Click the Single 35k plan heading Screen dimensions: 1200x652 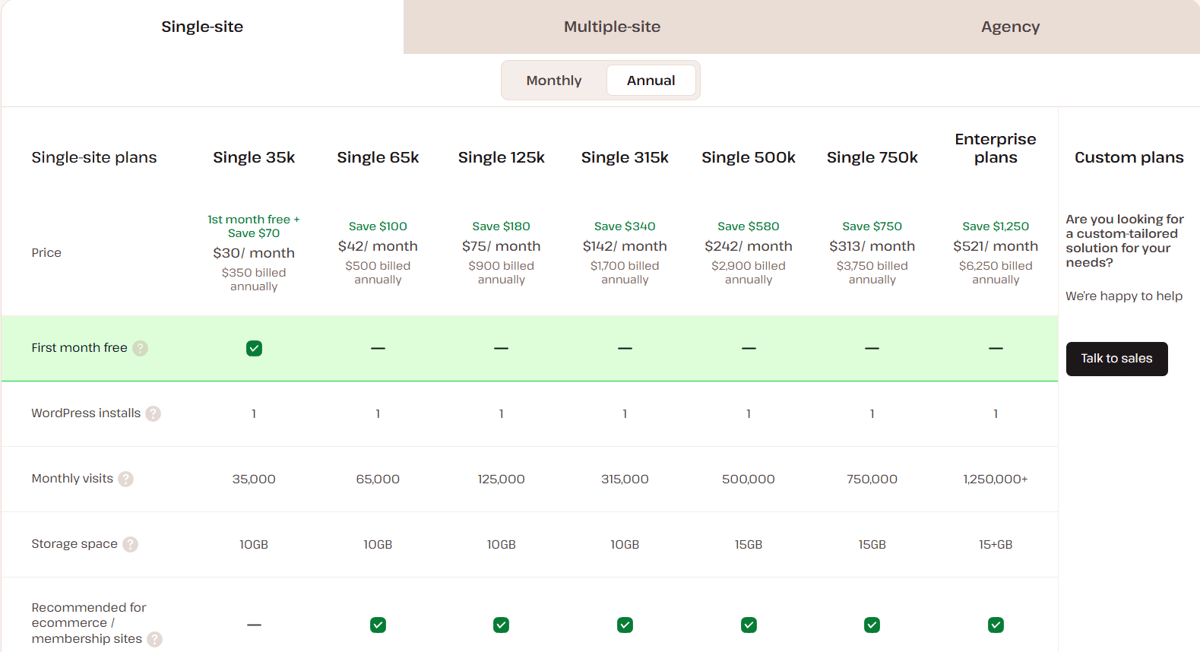click(x=254, y=158)
